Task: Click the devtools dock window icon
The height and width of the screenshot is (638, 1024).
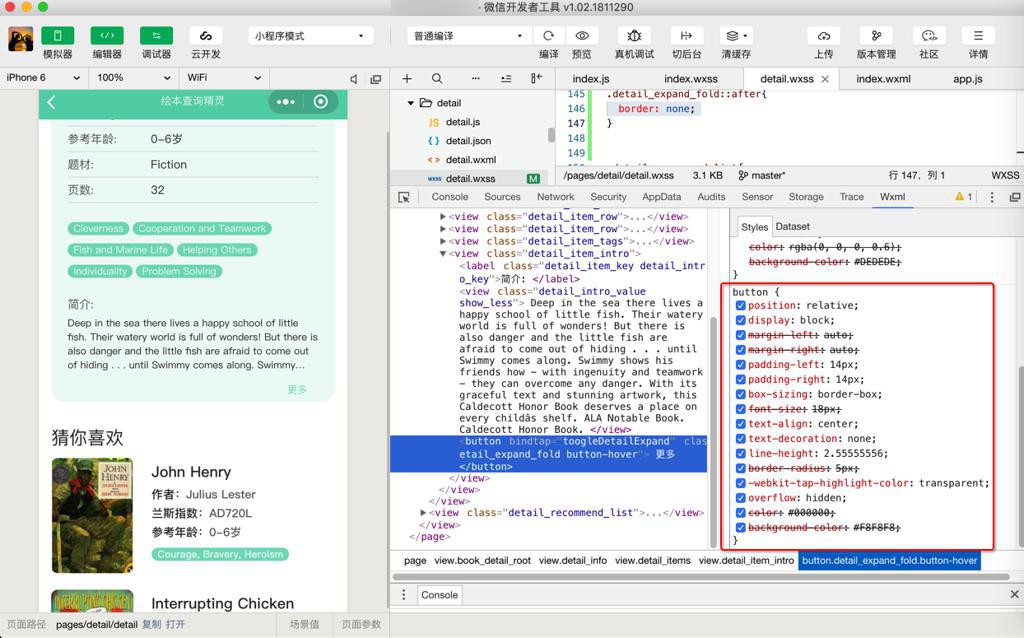Action: [x=1015, y=197]
